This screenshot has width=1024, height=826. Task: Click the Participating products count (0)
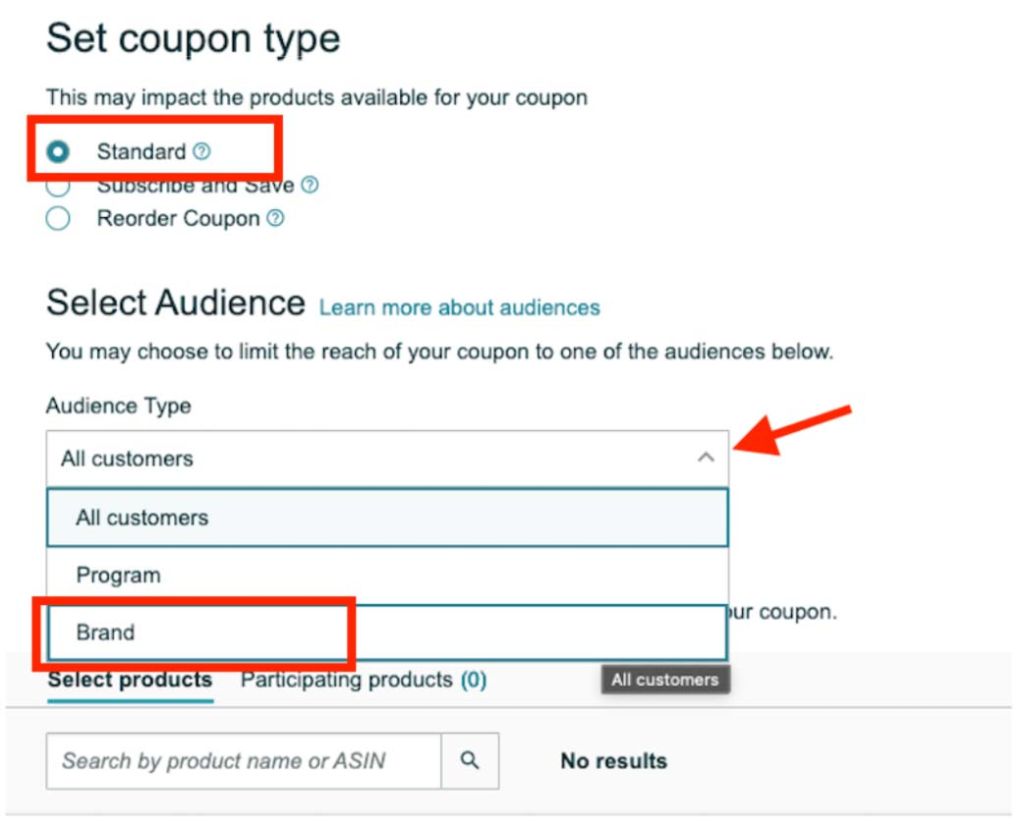pyautogui.click(x=473, y=680)
